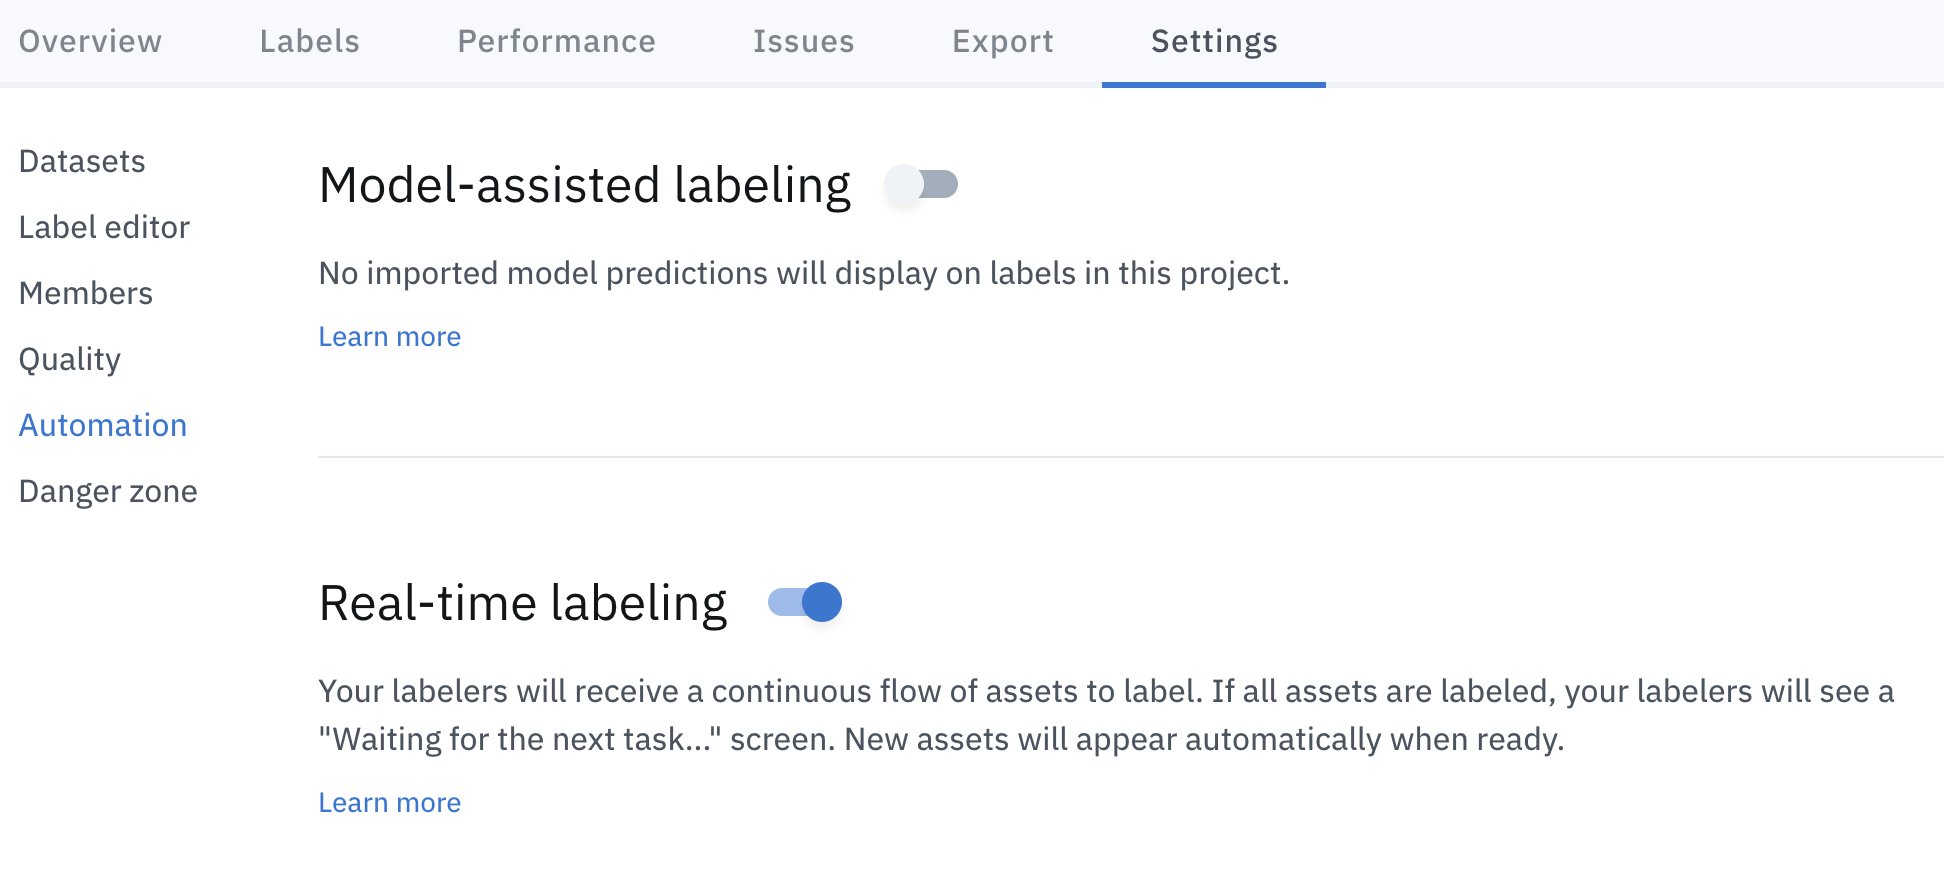Open the Export tab

pyautogui.click(x=1002, y=41)
